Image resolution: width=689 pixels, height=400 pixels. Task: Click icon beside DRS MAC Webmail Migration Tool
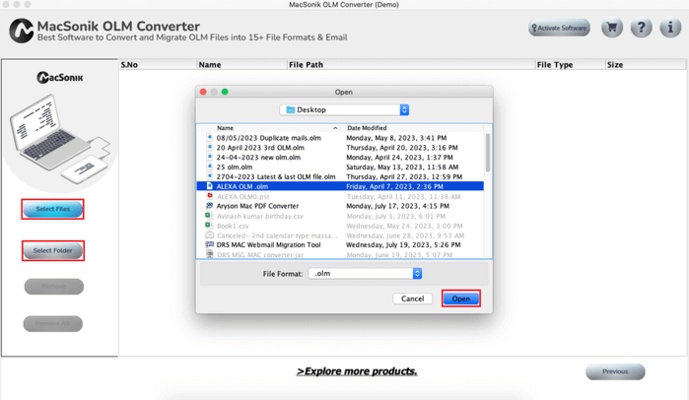(210, 244)
